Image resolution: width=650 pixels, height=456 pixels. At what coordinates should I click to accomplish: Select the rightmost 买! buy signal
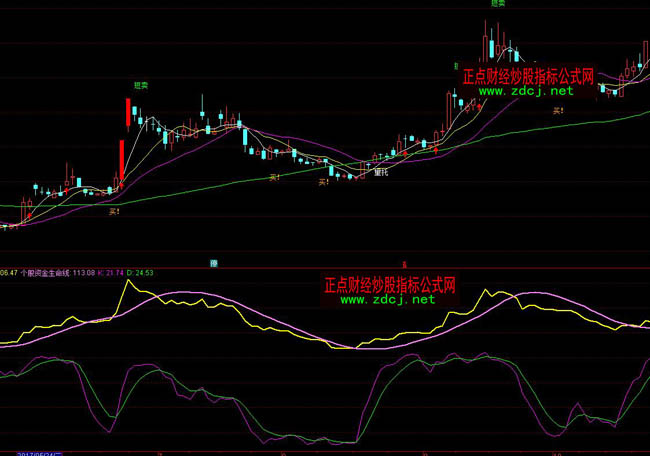point(558,111)
